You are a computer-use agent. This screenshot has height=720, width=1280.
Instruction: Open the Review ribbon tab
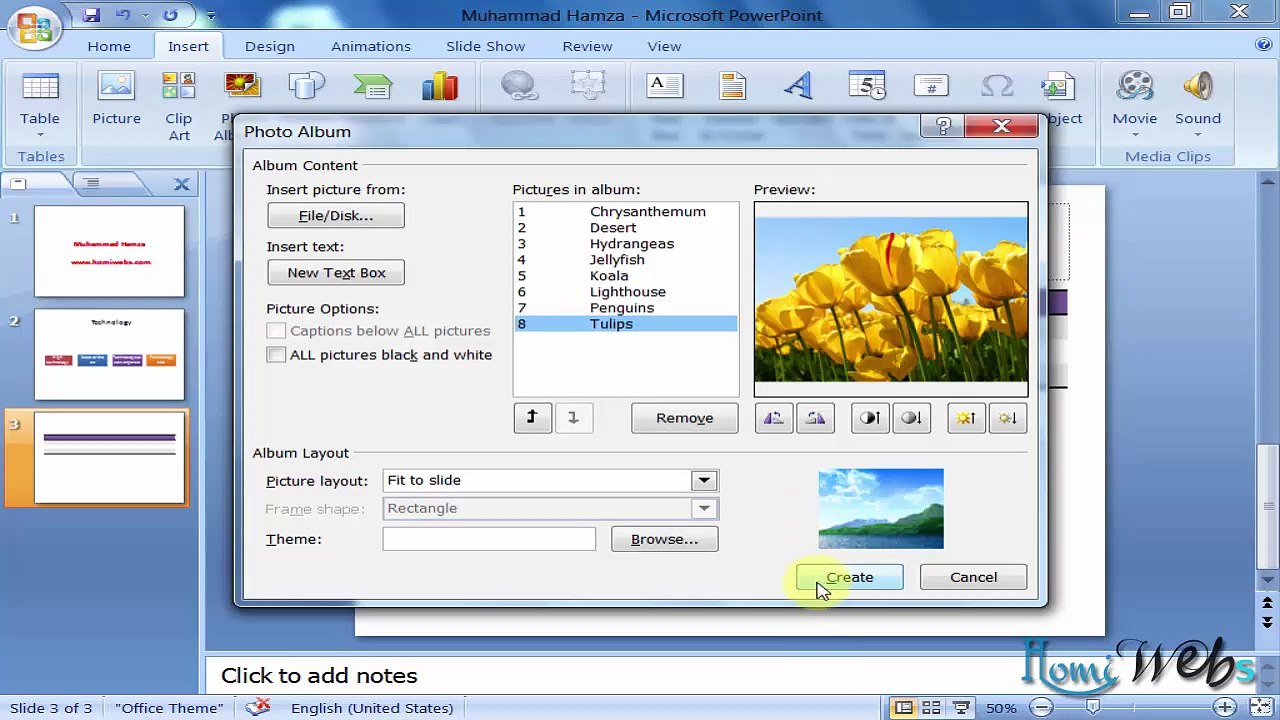click(x=587, y=46)
